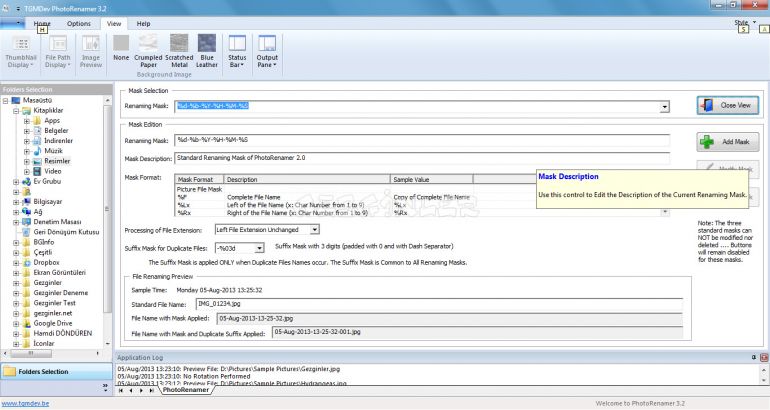Go to last sheet tab arrow
This screenshot has height=410, width=770.
tap(152, 390)
